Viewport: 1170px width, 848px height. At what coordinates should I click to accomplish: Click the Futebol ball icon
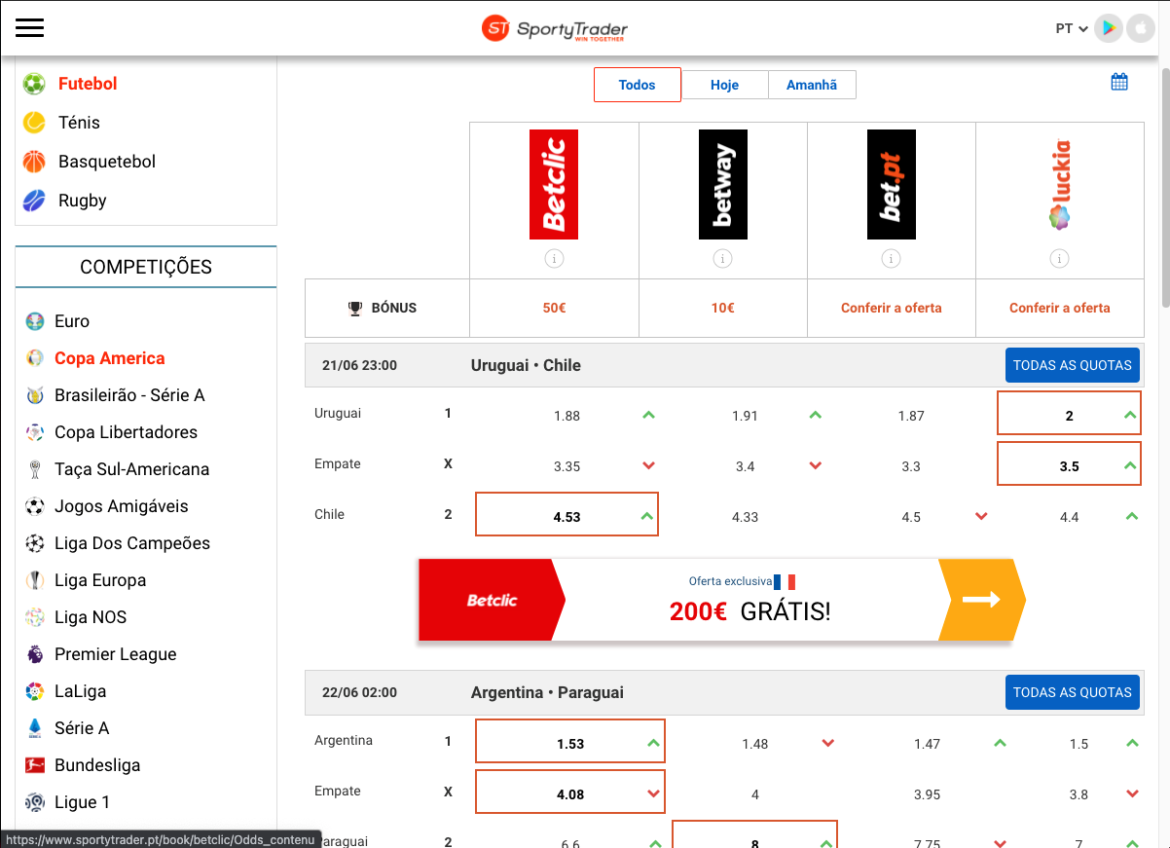pos(34,84)
